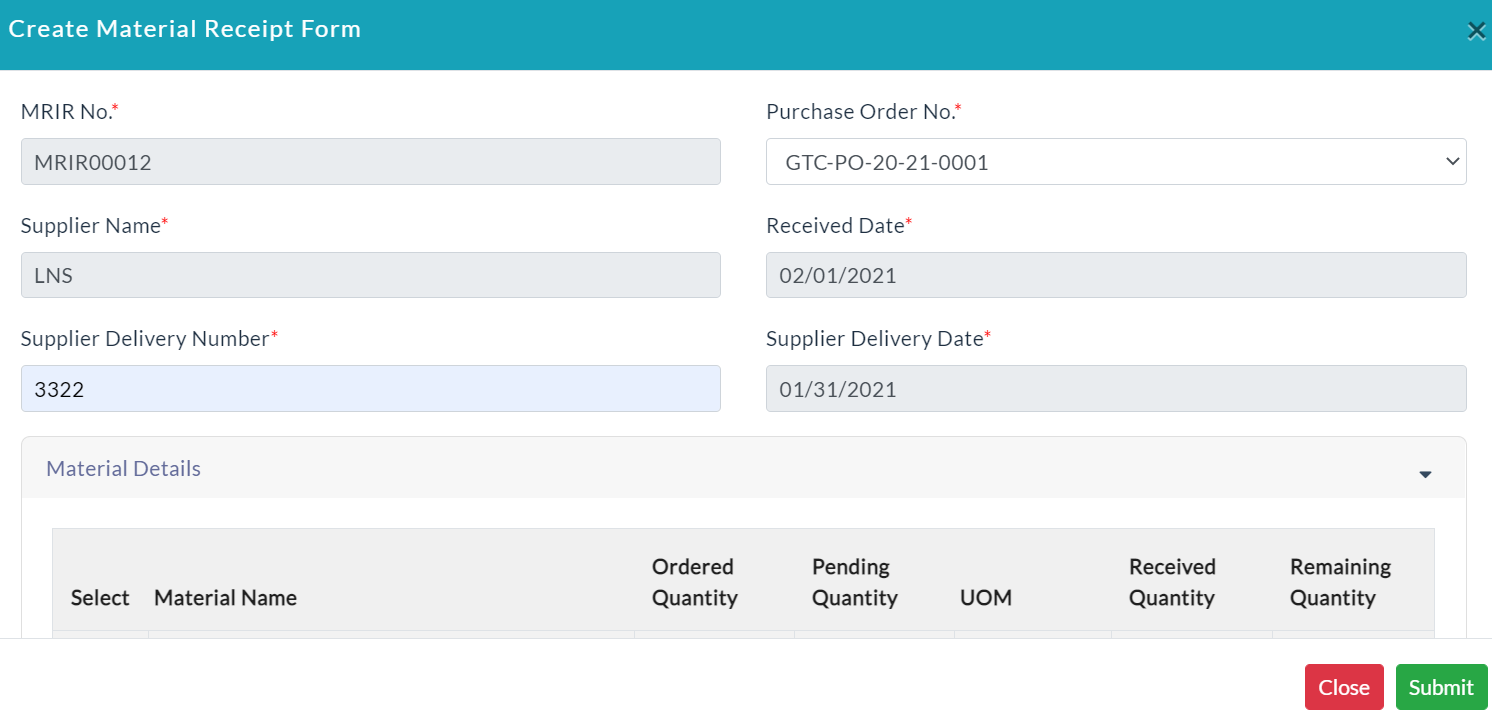The image size is (1492, 719).
Task: Submit the material receipt form
Action: 1441,687
